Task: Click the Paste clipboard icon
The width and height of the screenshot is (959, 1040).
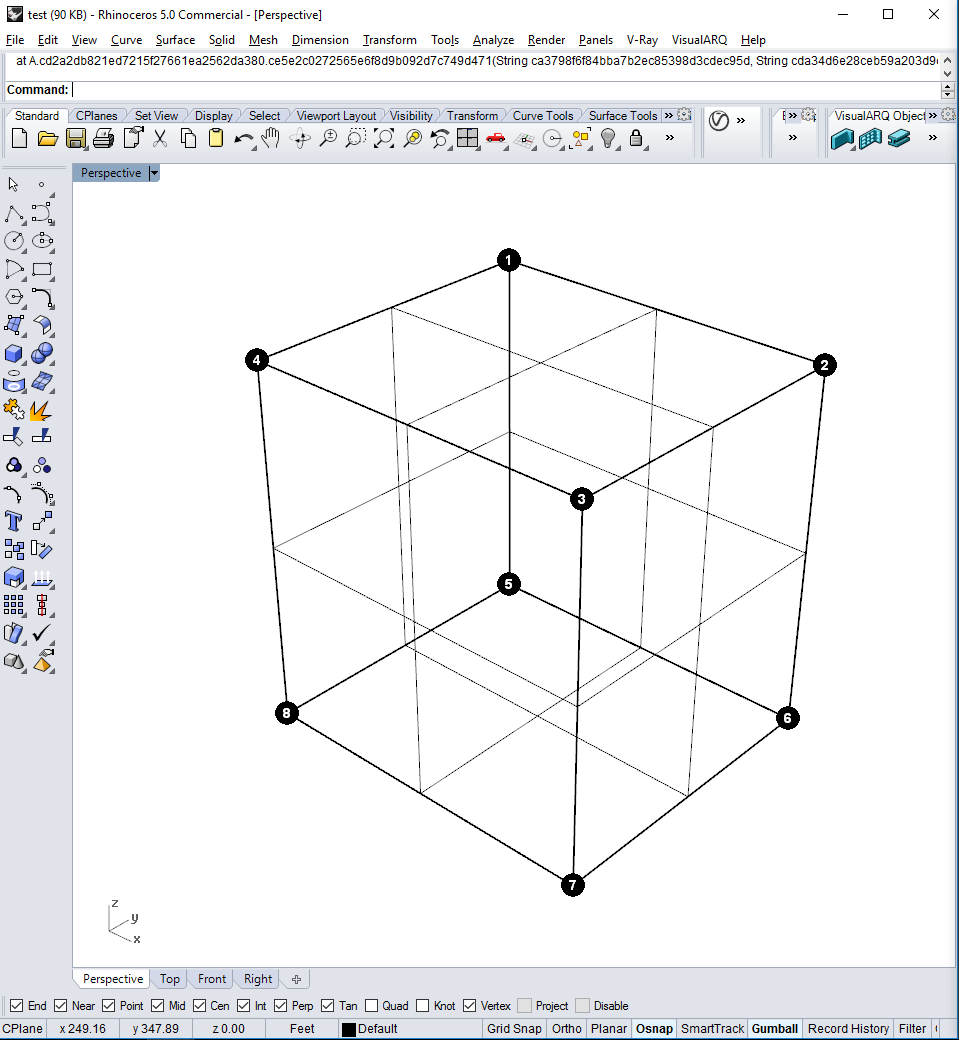Action: click(x=216, y=139)
